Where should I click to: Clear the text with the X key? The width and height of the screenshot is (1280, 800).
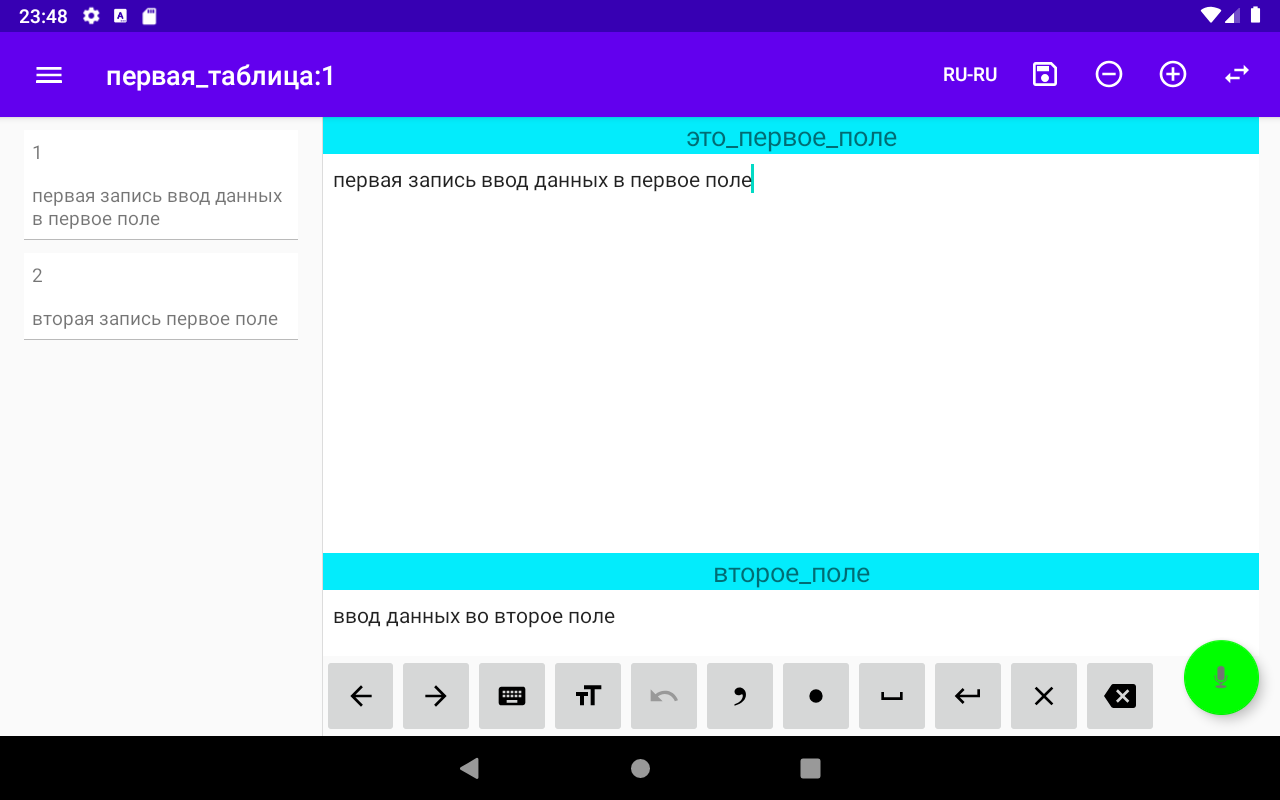click(1044, 696)
